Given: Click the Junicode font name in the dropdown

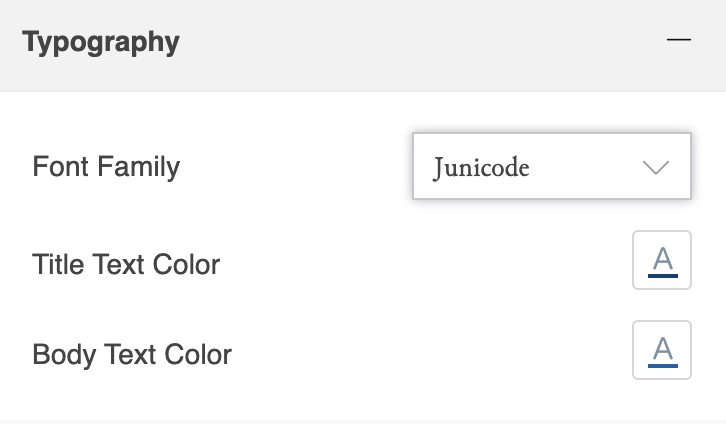Looking at the screenshot, I should [x=481, y=167].
